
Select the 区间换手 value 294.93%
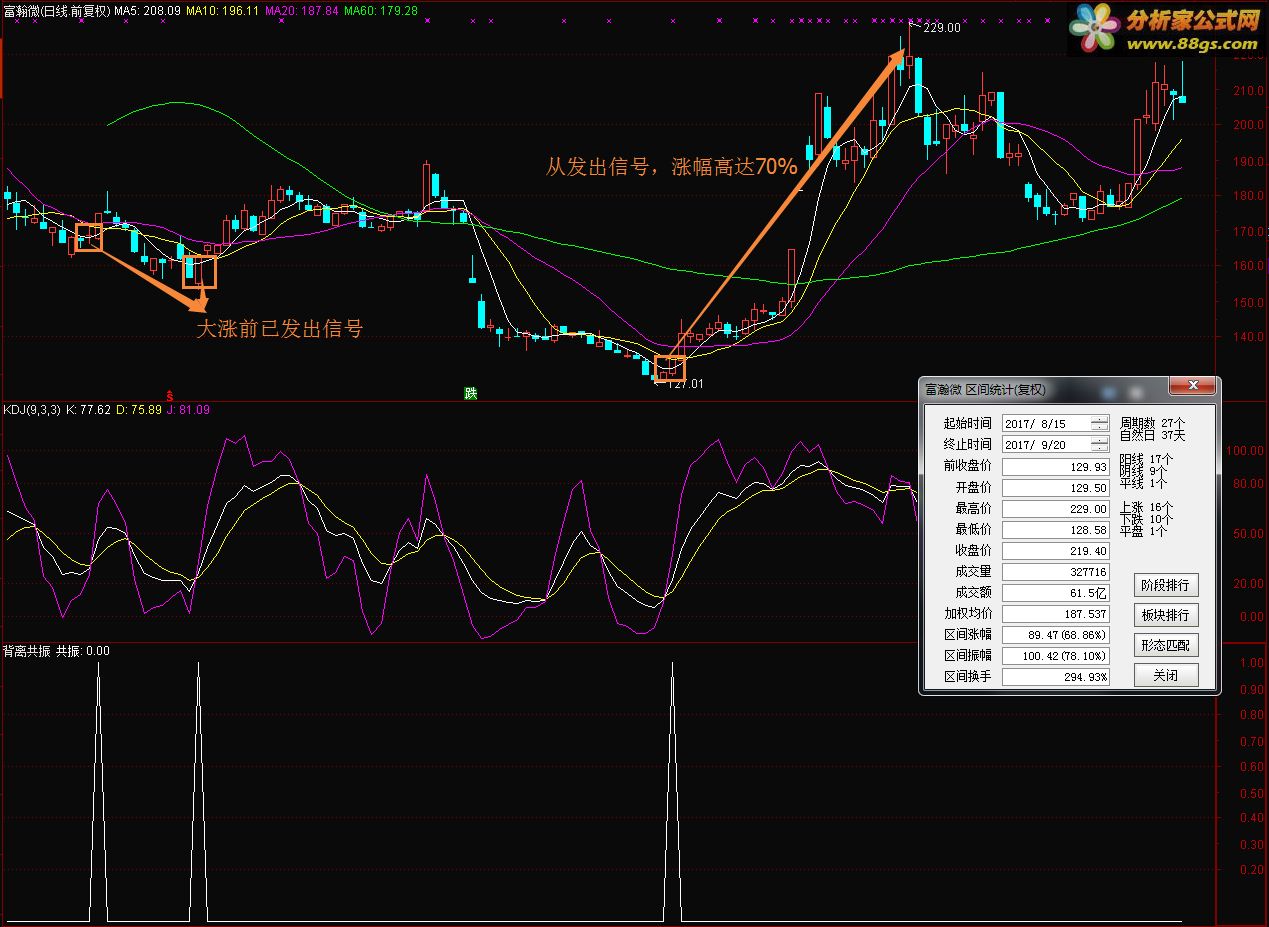pyautogui.click(x=1055, y=677)
